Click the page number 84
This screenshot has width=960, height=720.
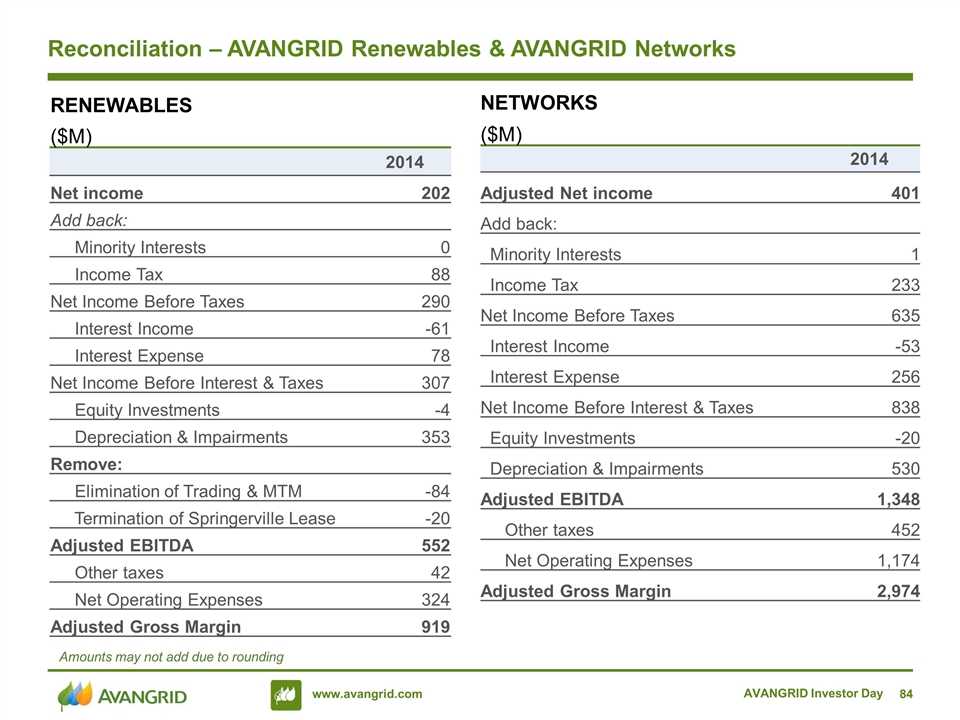[x=906, y=694]
